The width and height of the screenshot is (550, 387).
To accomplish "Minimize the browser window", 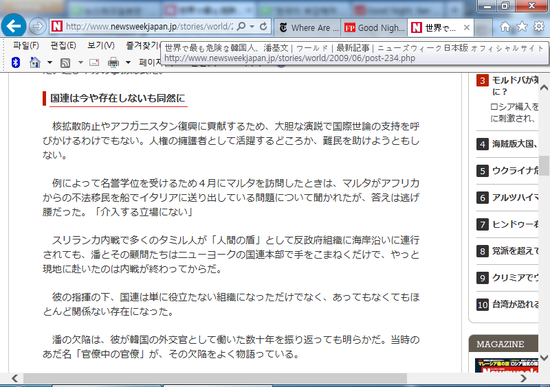I will 488,6.
